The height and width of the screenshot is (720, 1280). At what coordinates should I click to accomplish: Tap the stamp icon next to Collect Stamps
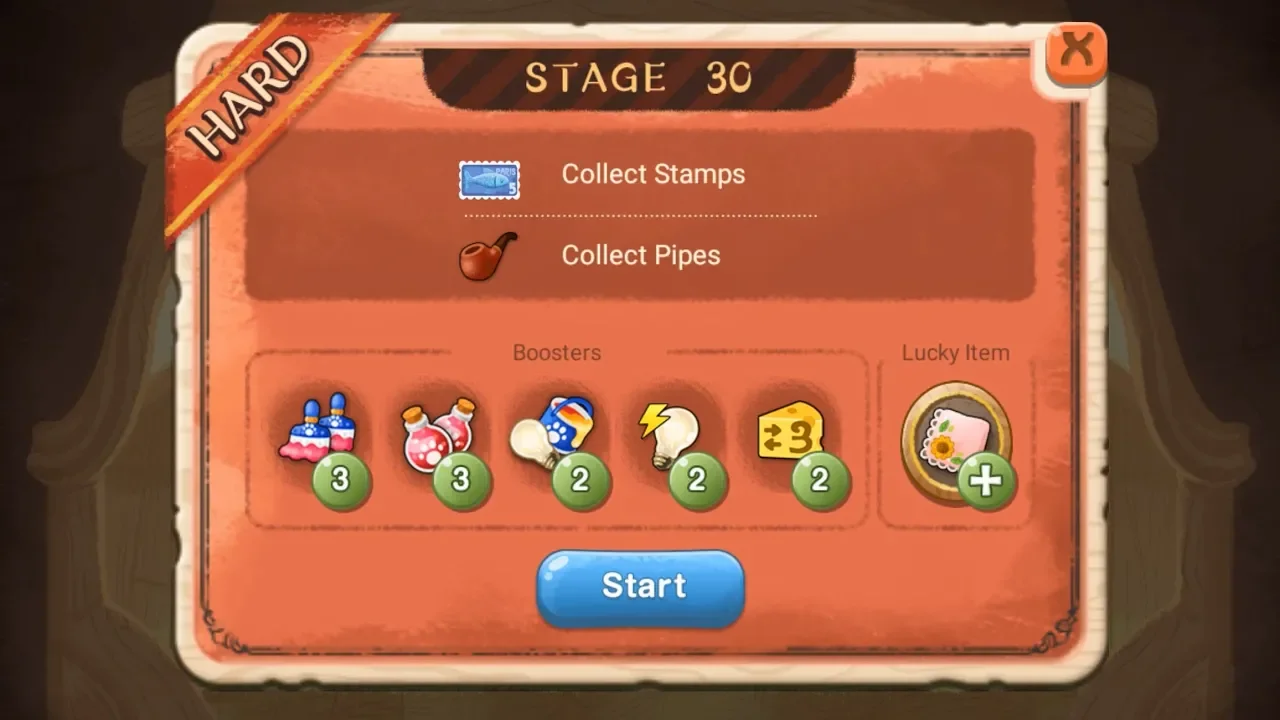(x=489, y=180)
